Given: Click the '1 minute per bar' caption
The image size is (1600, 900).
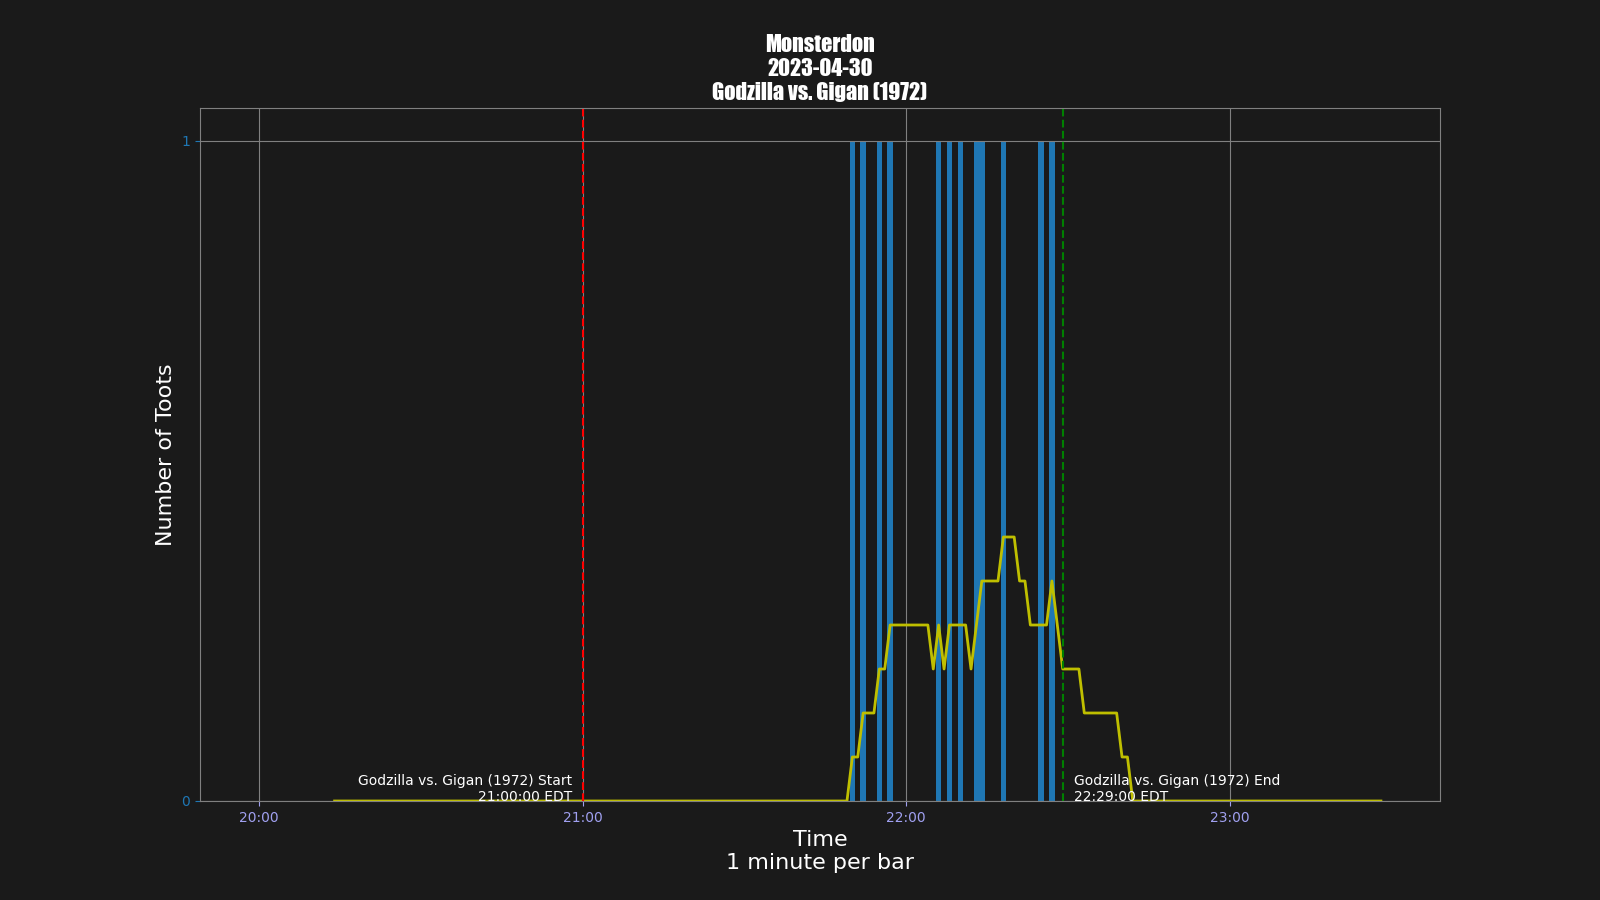Looking at the screenshot, I should (x=820, y=862).
